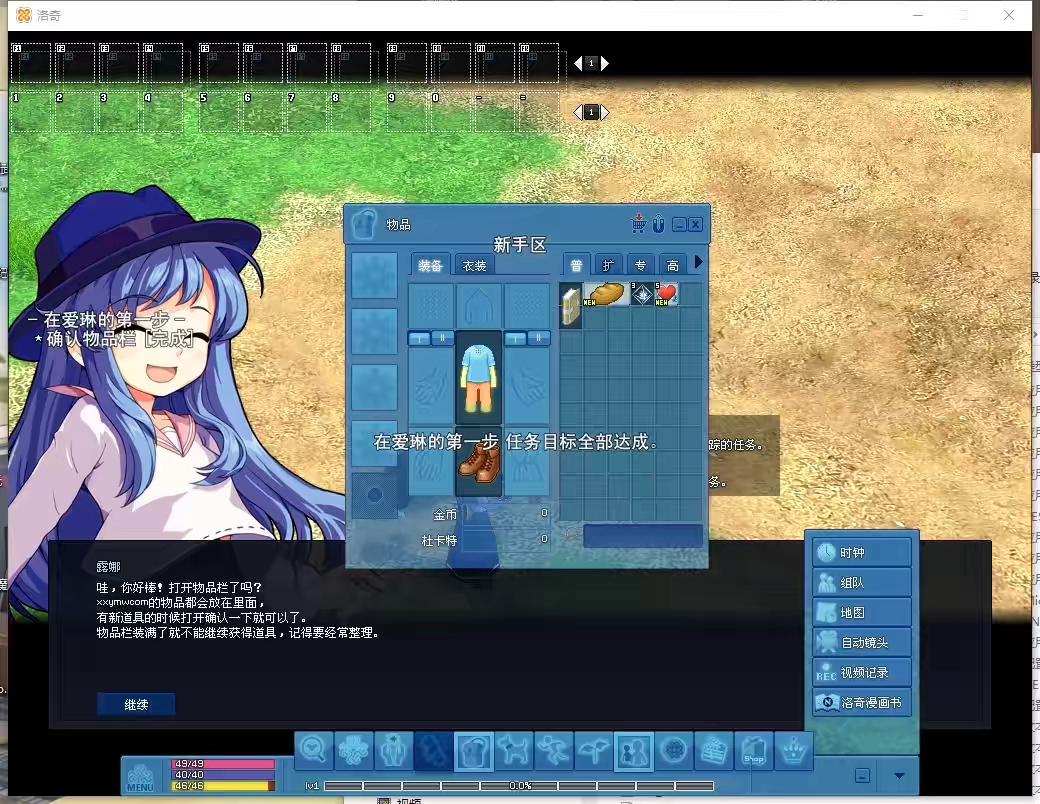Toggle the bag inventory icon in bottom bar
This screenshot has height=804, width=1040.
tap(474, 751)
